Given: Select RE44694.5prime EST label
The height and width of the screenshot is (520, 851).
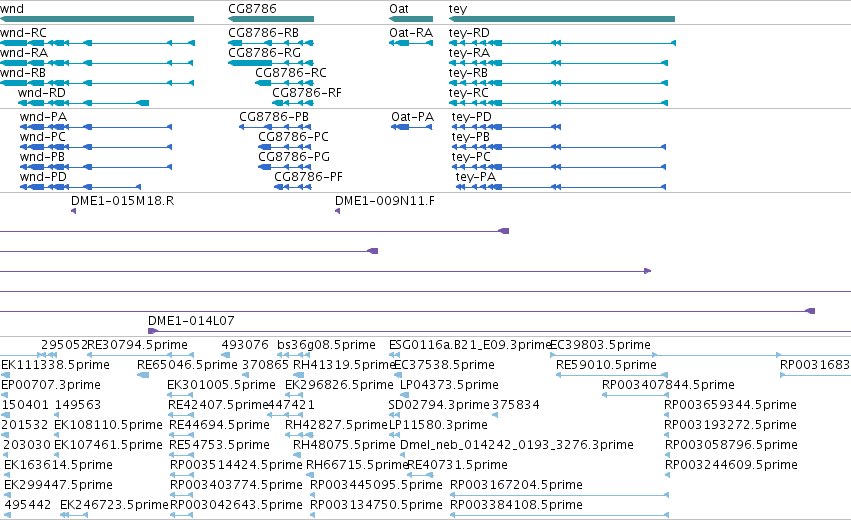Looking at the screenshot, I should (x=219, y=425).
